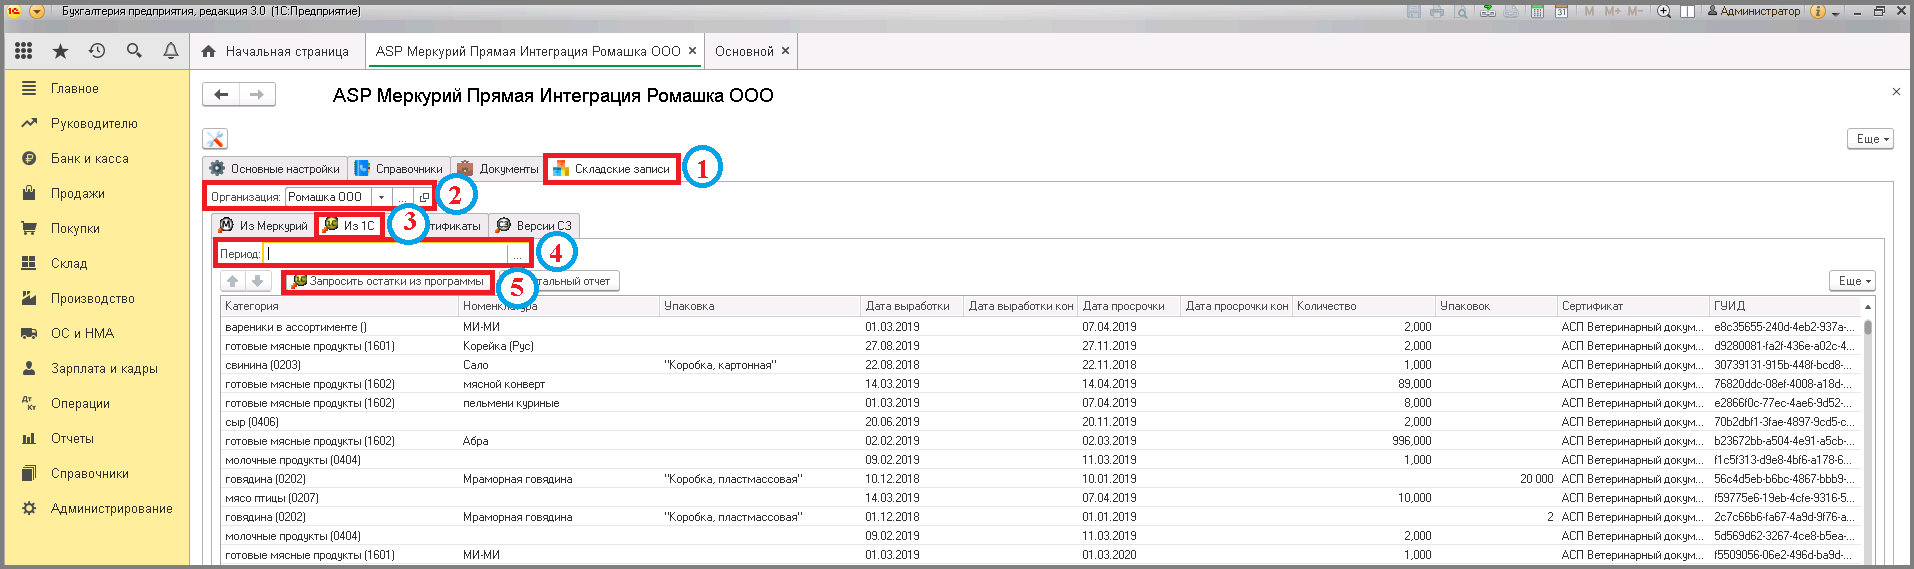
Task: Open the yellow info icon
Action: tap(1817, 11)
